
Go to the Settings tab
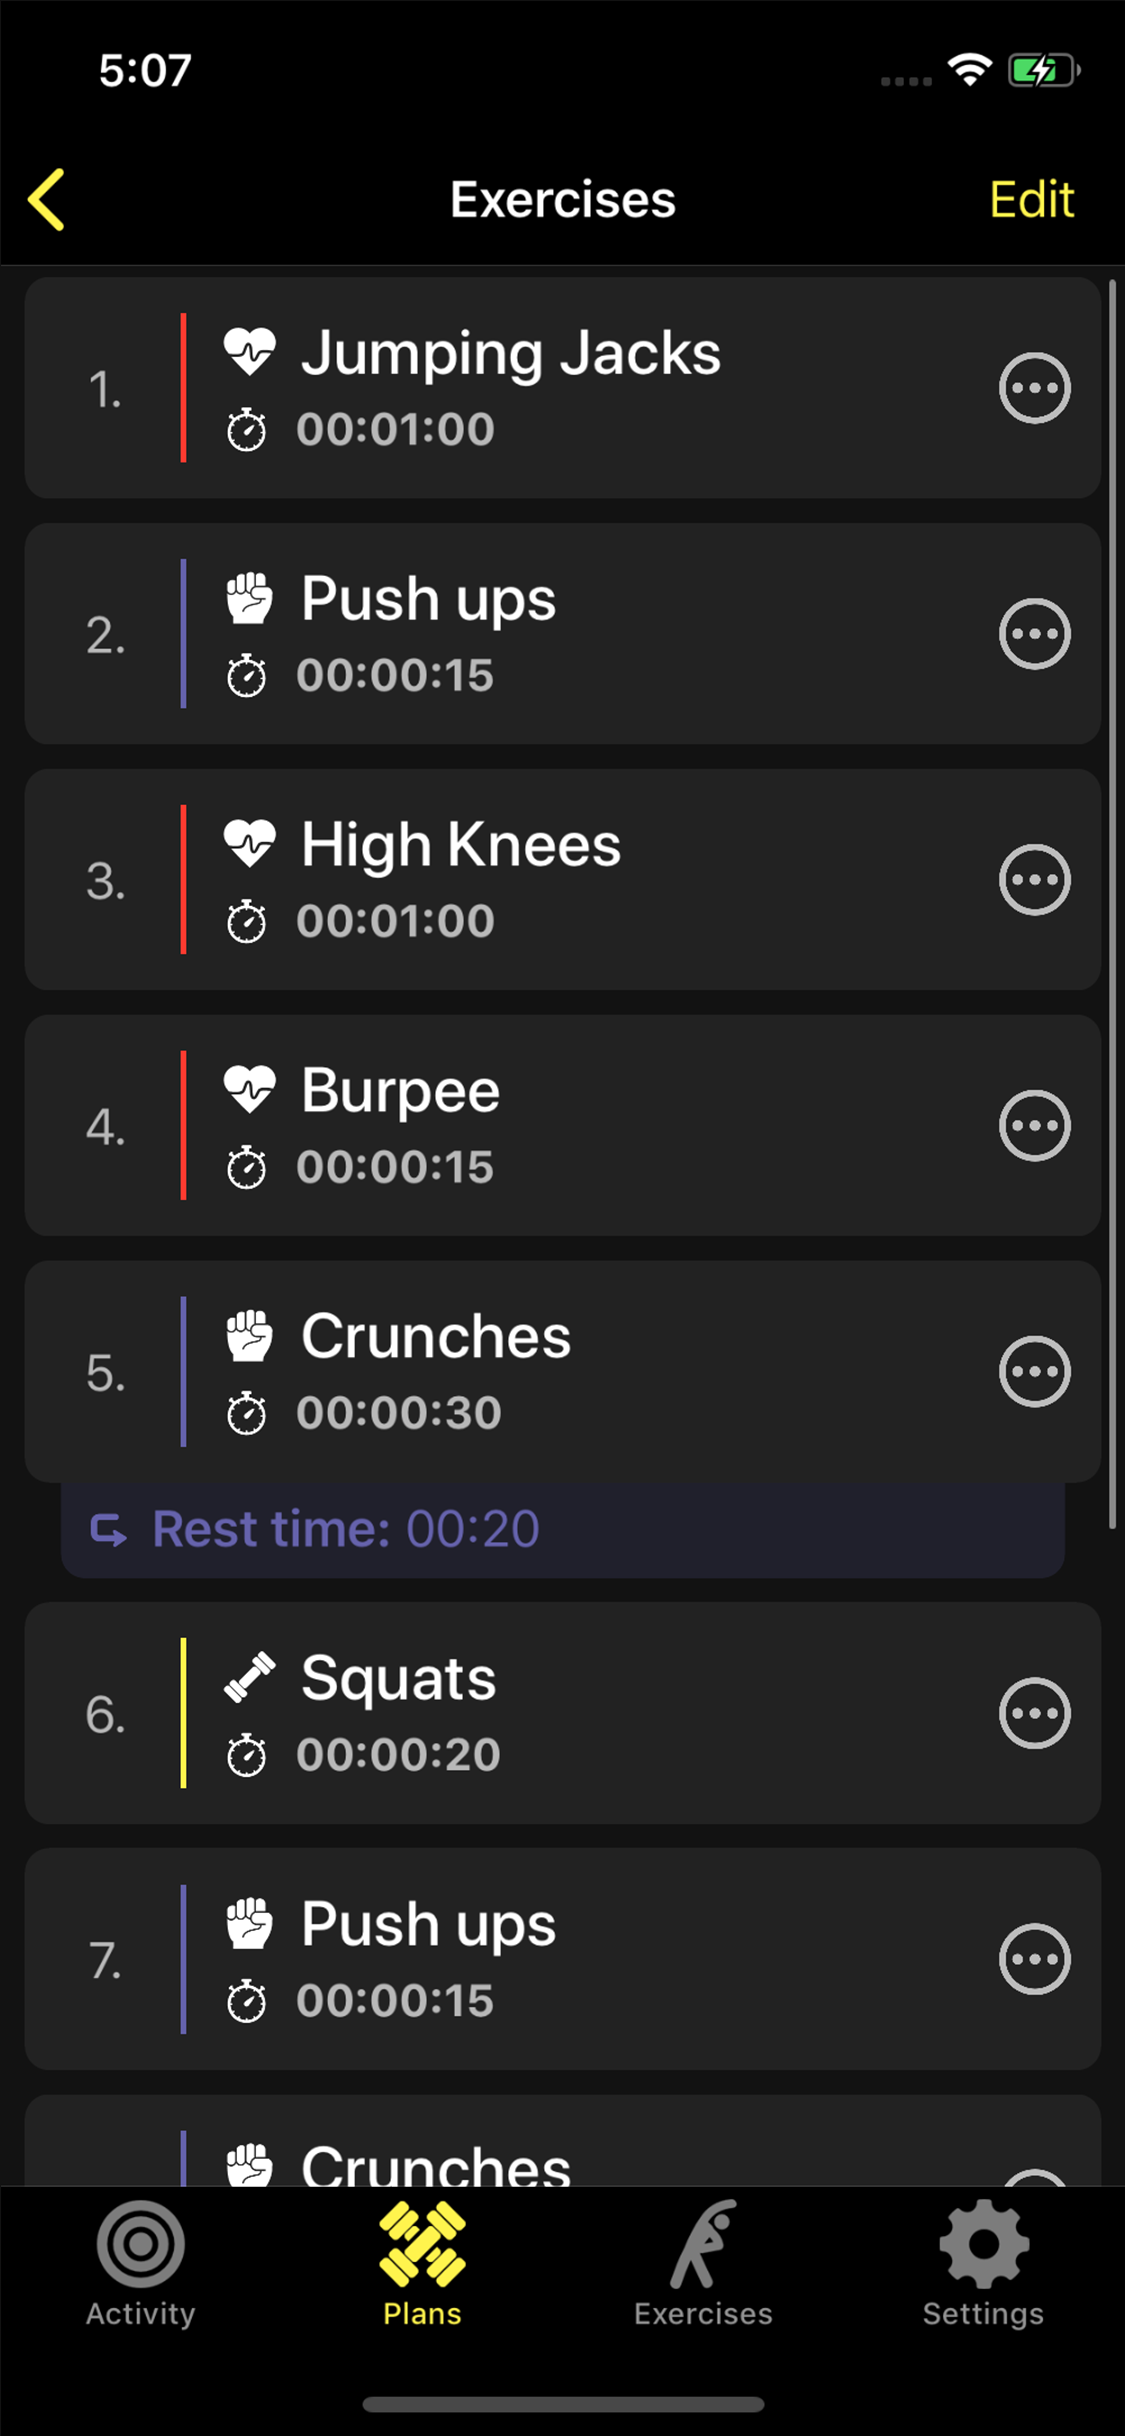pos(983,2264)
